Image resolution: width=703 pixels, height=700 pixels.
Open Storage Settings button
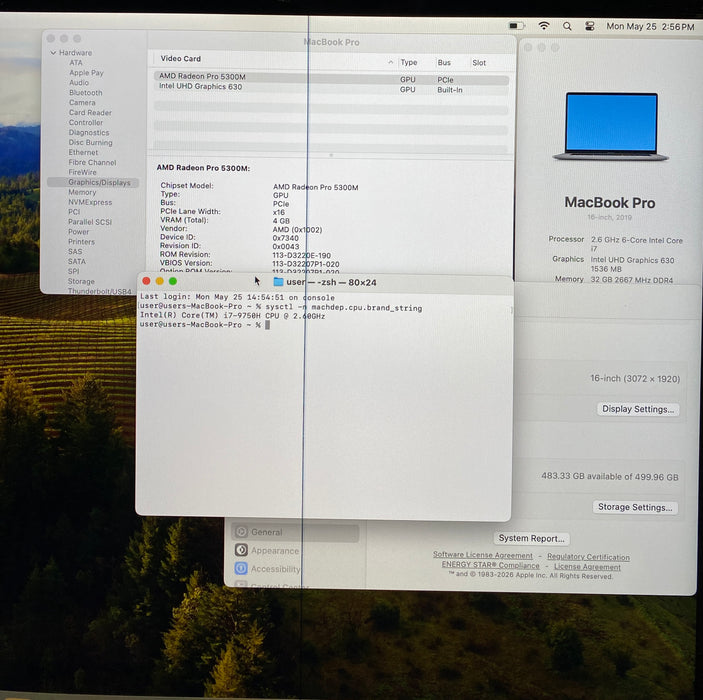(x=635, y=507)
